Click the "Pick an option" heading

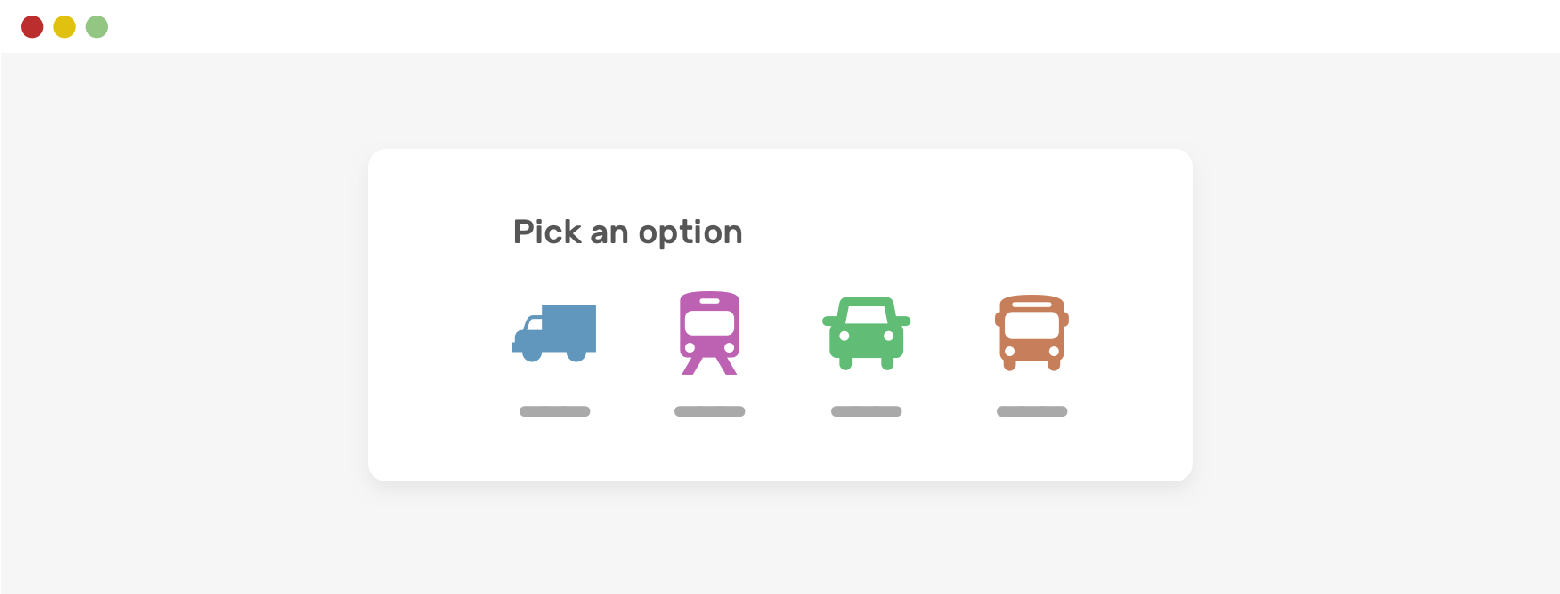coord(627,232)
